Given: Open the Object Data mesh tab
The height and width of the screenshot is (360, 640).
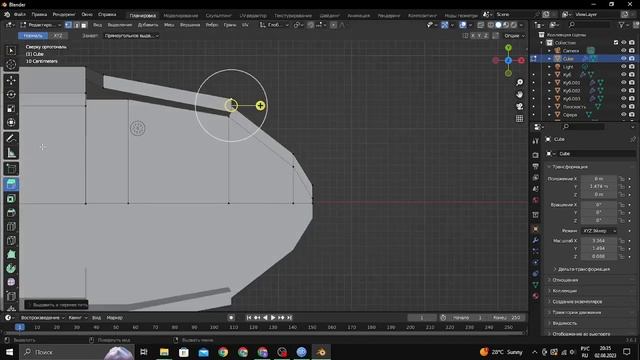Looking at the screenshot, I should coord(536,284).
